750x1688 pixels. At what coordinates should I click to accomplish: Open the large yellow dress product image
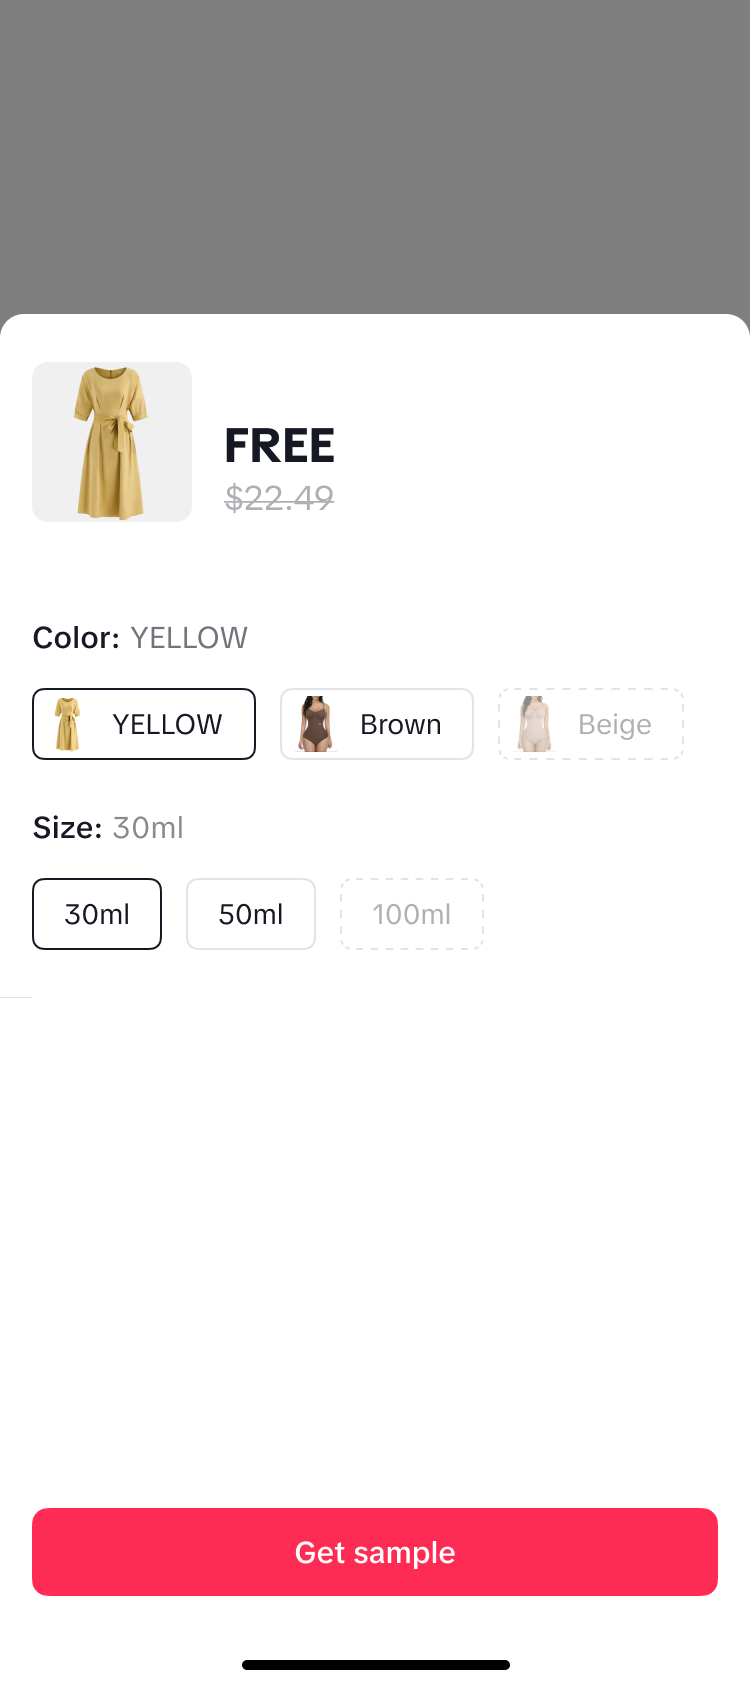112,442
